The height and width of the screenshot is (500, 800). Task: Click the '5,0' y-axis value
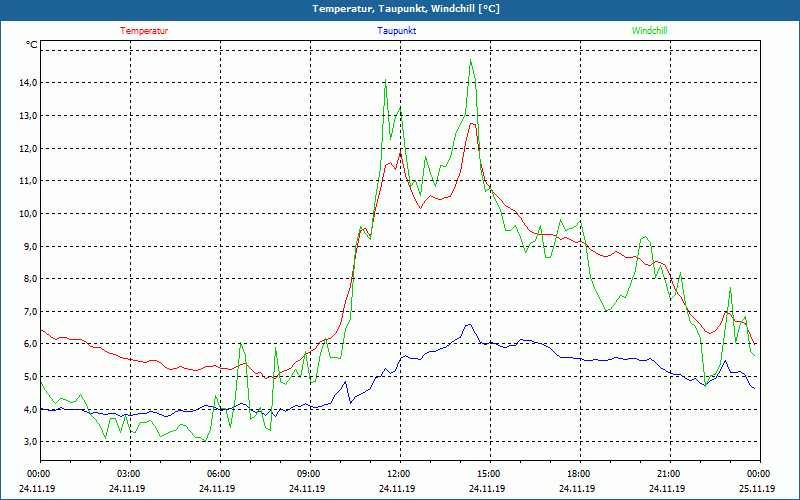(31, 377)
